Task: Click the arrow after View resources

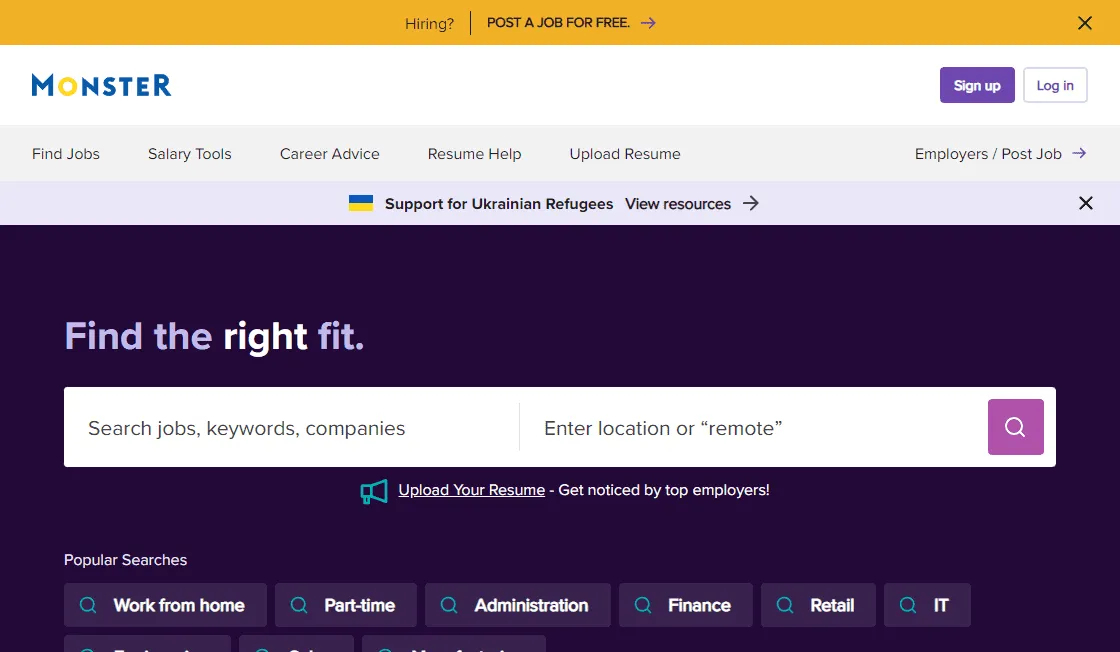Action: 751,203
